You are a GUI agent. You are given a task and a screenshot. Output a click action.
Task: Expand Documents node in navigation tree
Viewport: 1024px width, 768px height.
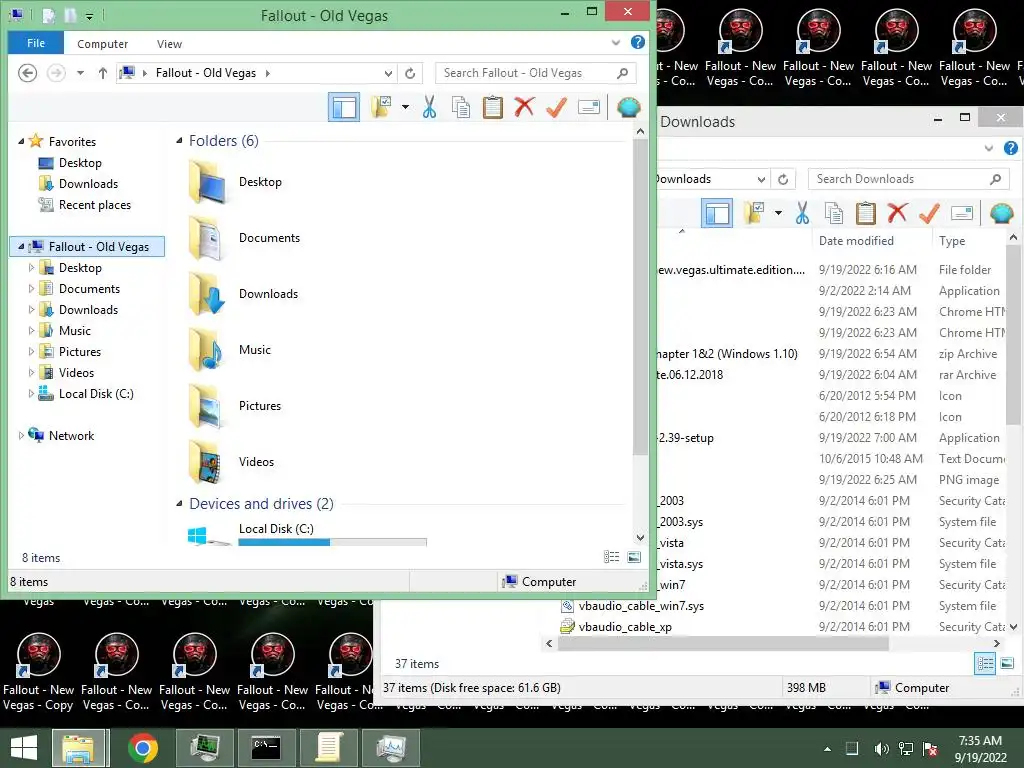(x=31, y=289)
